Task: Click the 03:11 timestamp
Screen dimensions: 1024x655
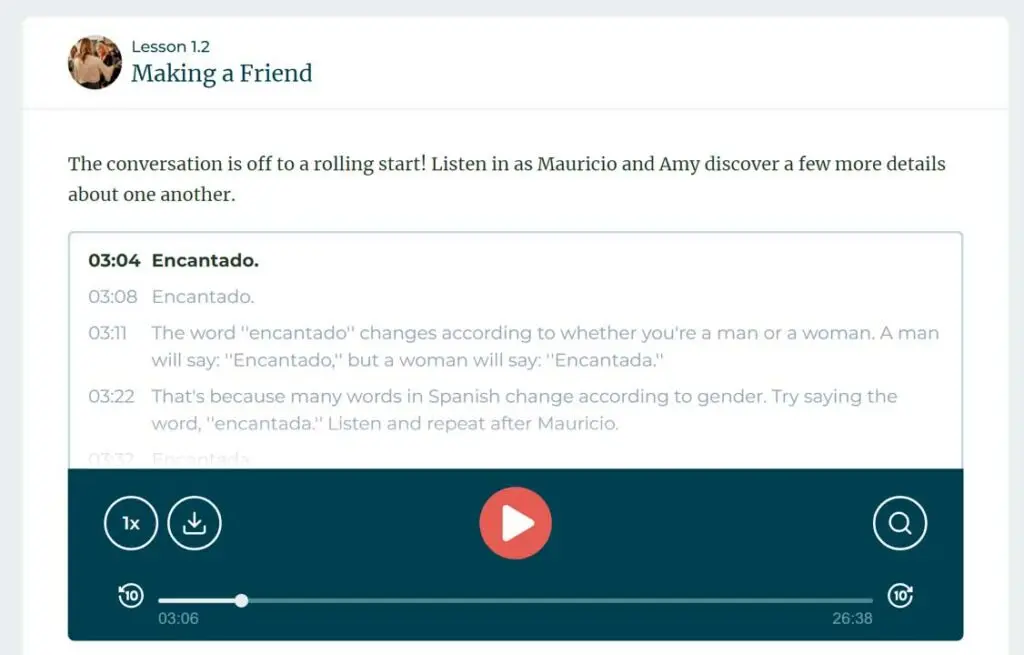Action: click(108, 333)
